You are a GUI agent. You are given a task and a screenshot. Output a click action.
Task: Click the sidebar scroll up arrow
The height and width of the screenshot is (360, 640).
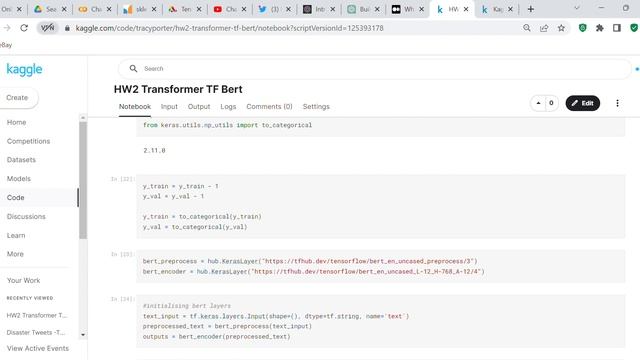(83, 118)
